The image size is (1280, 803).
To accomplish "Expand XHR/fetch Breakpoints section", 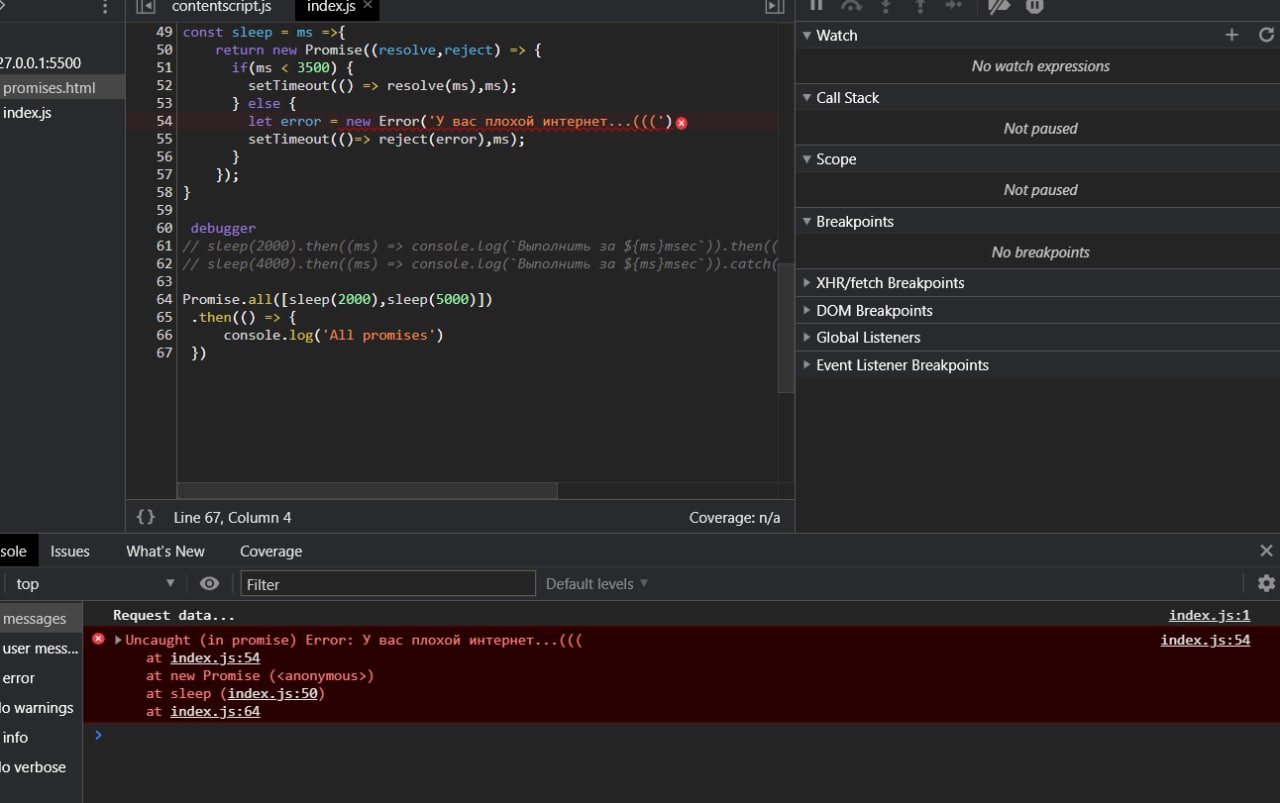I will pos(807,283).
